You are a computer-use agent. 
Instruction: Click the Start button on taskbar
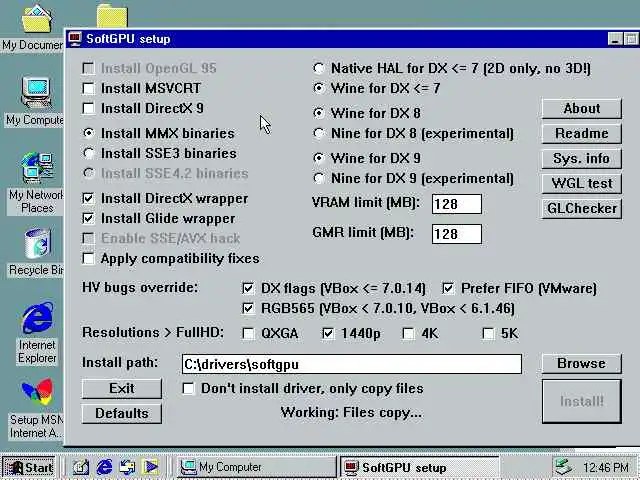click(x=29, y=467)
